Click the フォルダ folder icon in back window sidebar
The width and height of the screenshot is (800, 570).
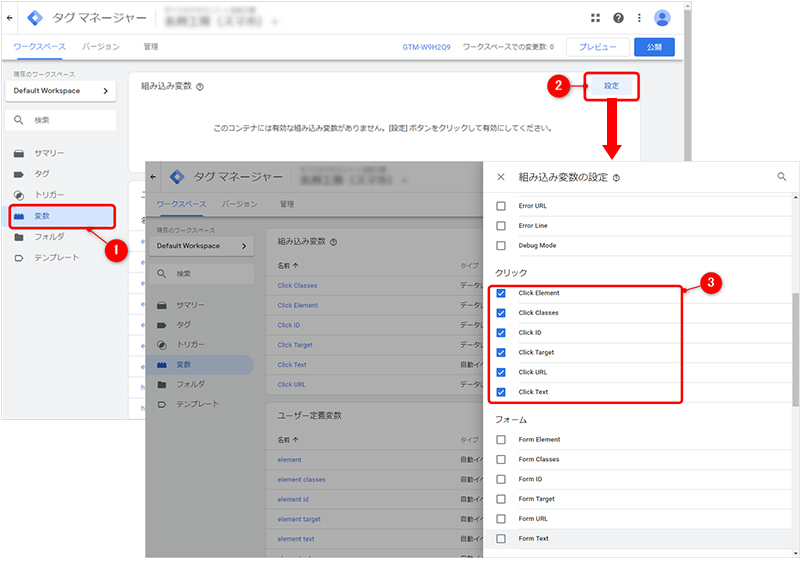pos(19,237)
